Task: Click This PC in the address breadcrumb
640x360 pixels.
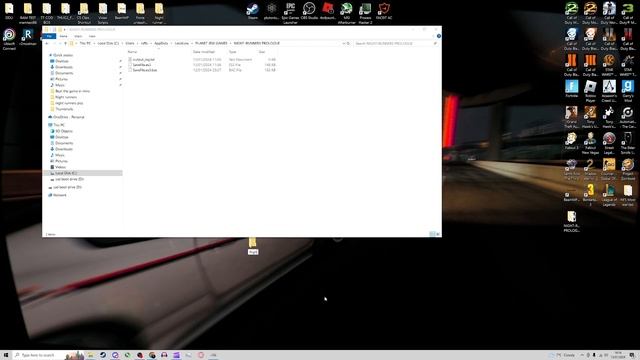Action: [x=85, y=43]
